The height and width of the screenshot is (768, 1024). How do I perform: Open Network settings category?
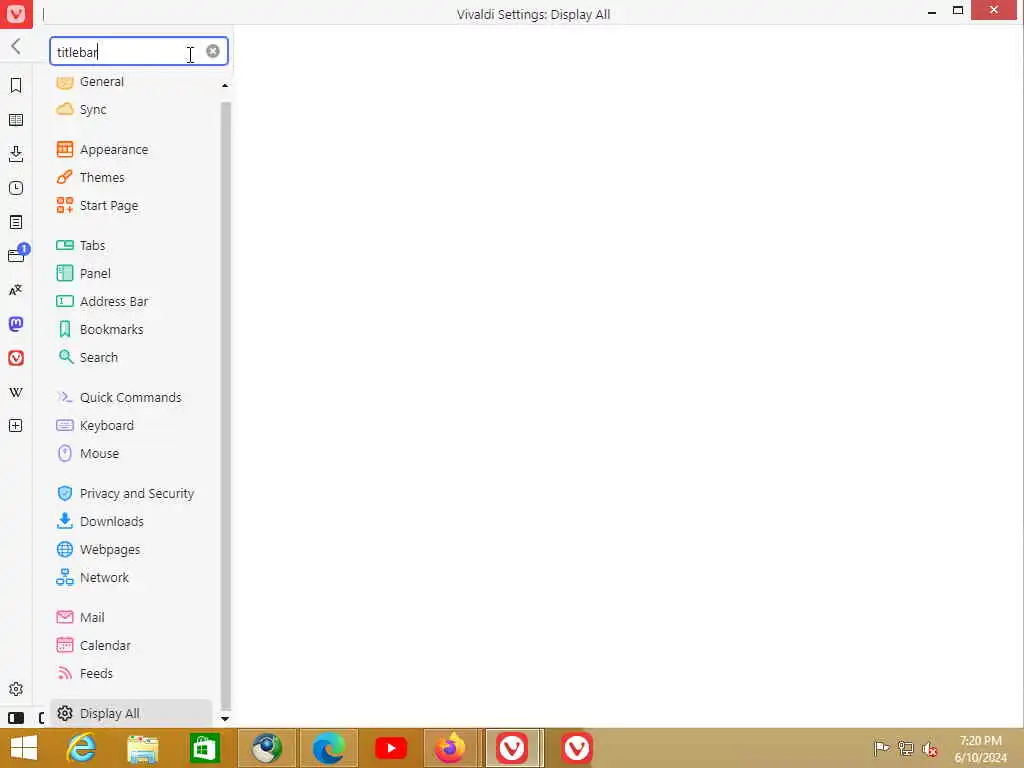click(131, 578)
